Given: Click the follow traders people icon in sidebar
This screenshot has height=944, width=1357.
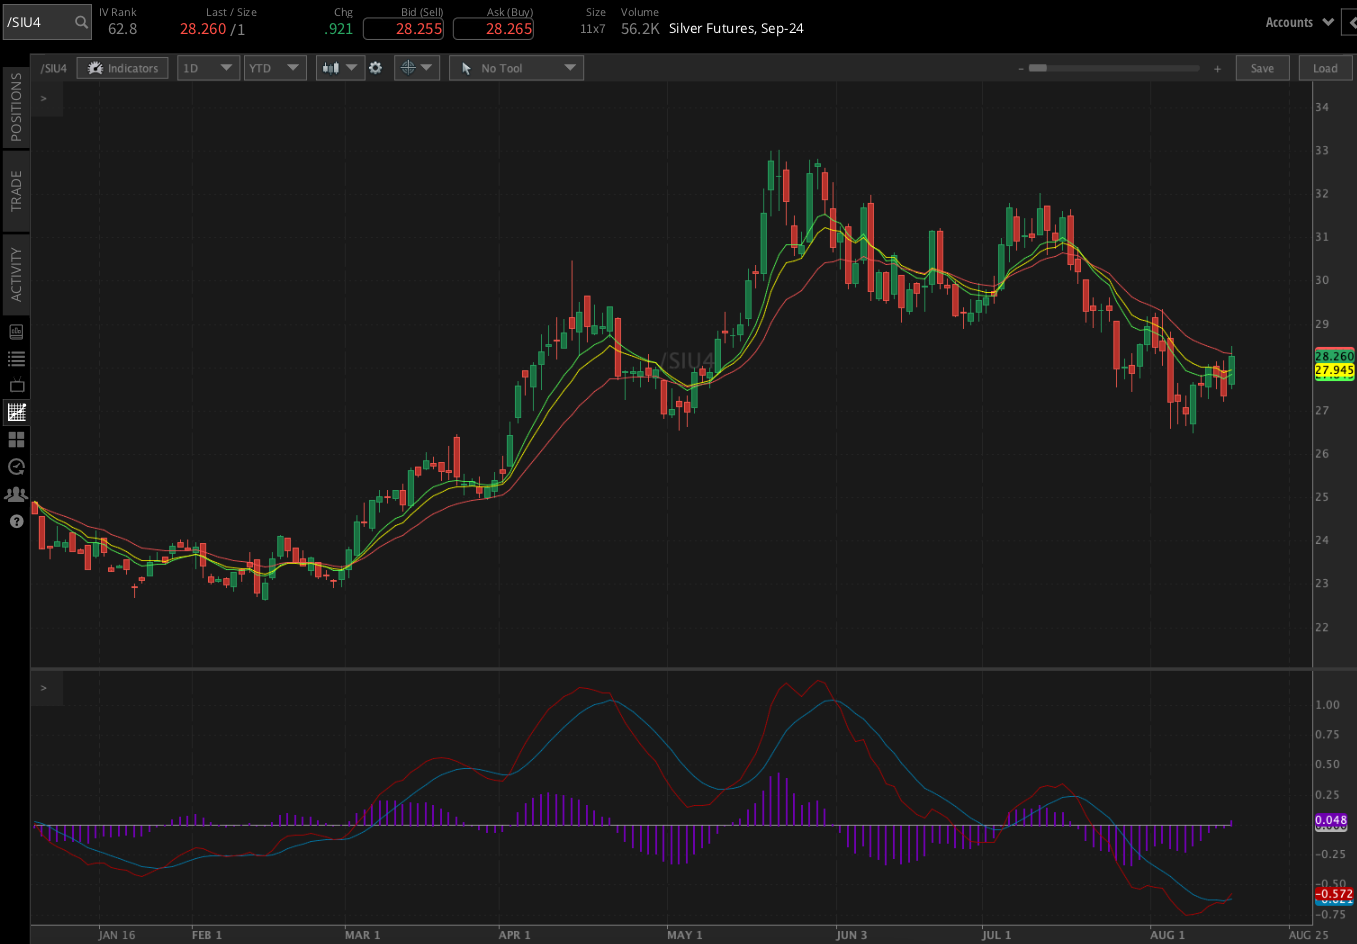Looking at the screenshot, I should pos(15,493).
